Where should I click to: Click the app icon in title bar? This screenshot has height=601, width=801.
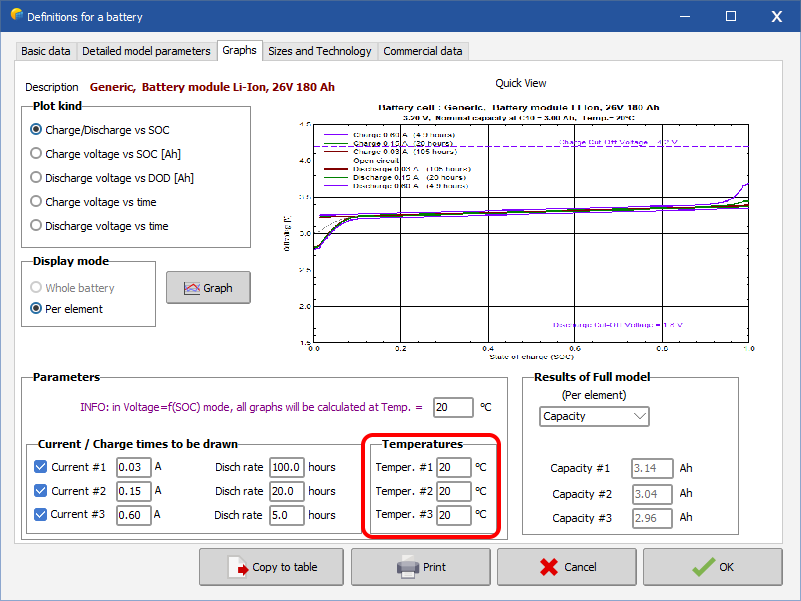pos(16,15)
